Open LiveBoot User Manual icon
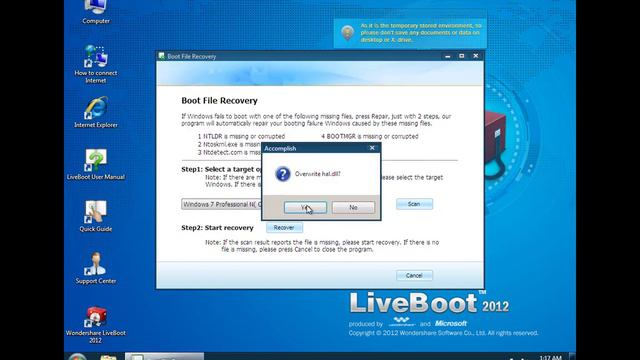The image size is (640, 360). pos(96,164)
